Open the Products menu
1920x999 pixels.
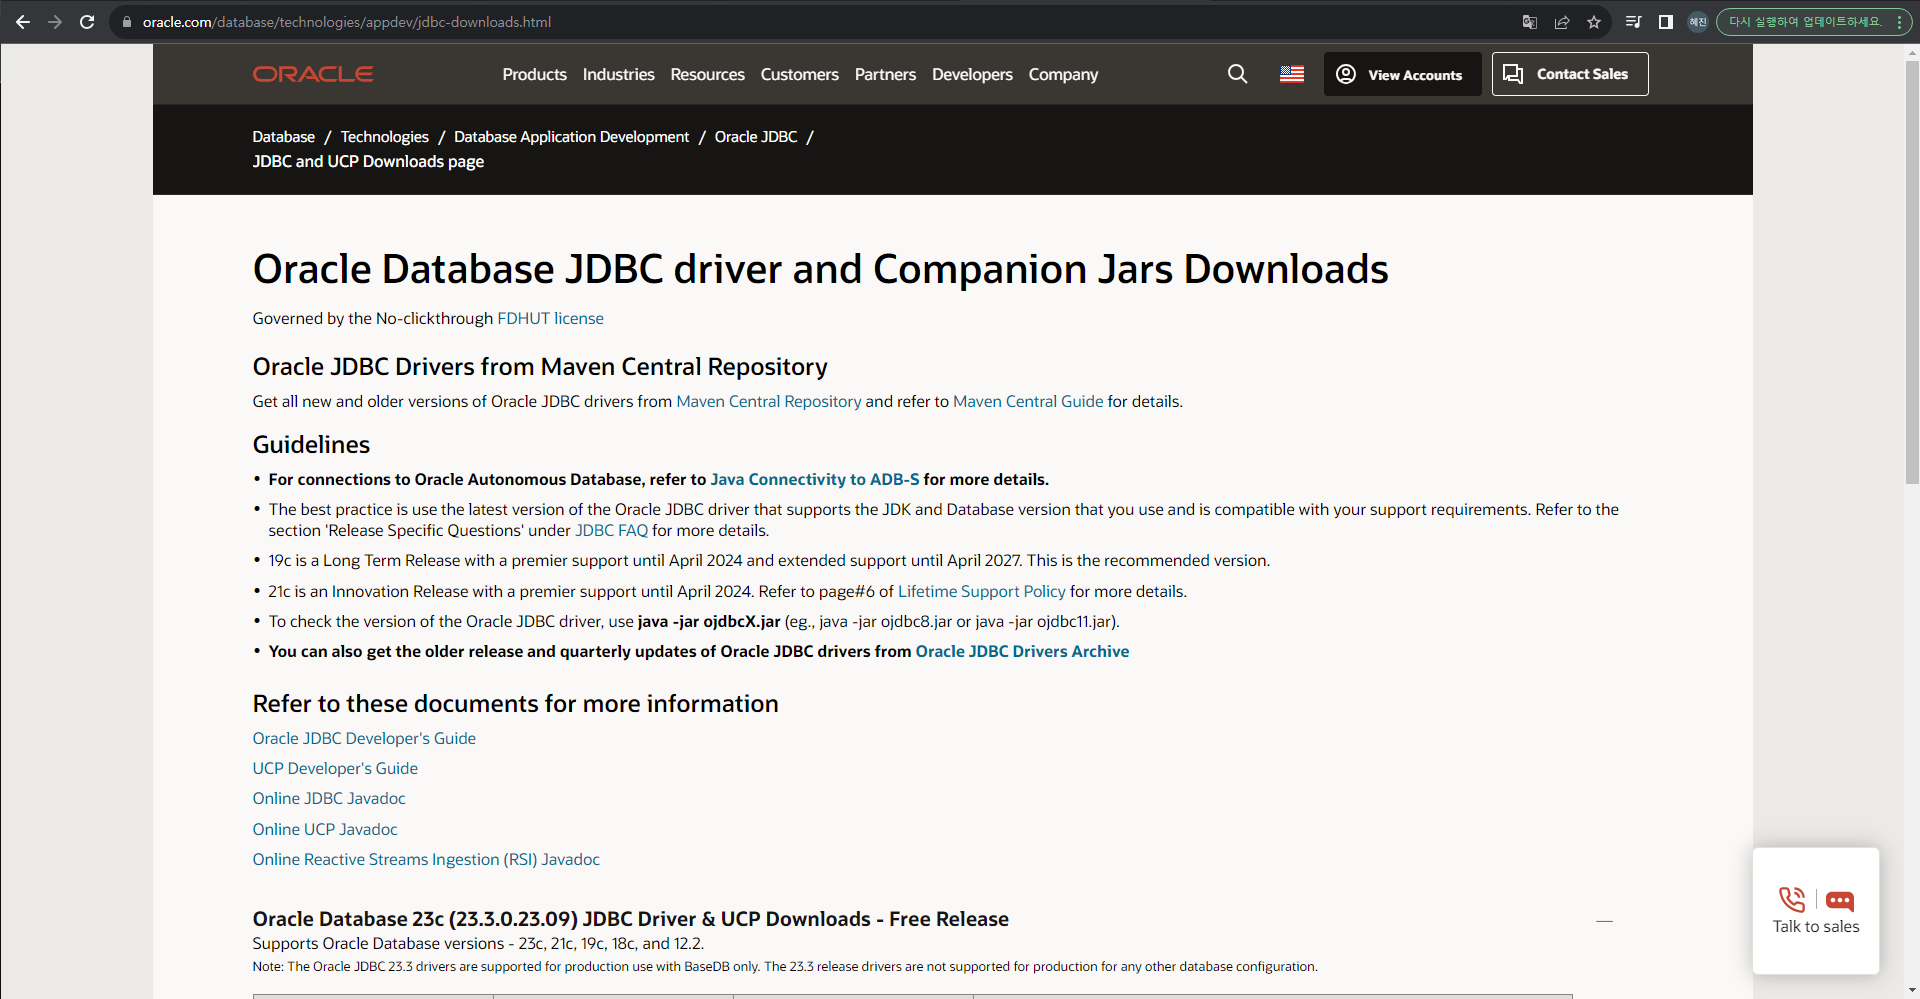coord(534,75)
